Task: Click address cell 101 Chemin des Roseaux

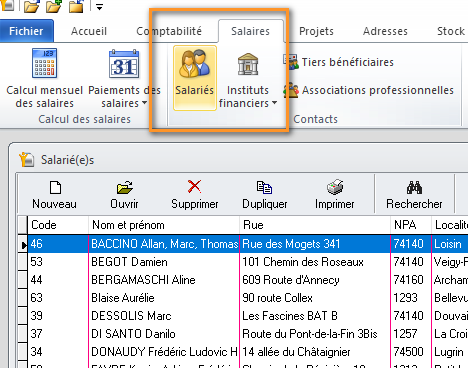Action: 315,262
